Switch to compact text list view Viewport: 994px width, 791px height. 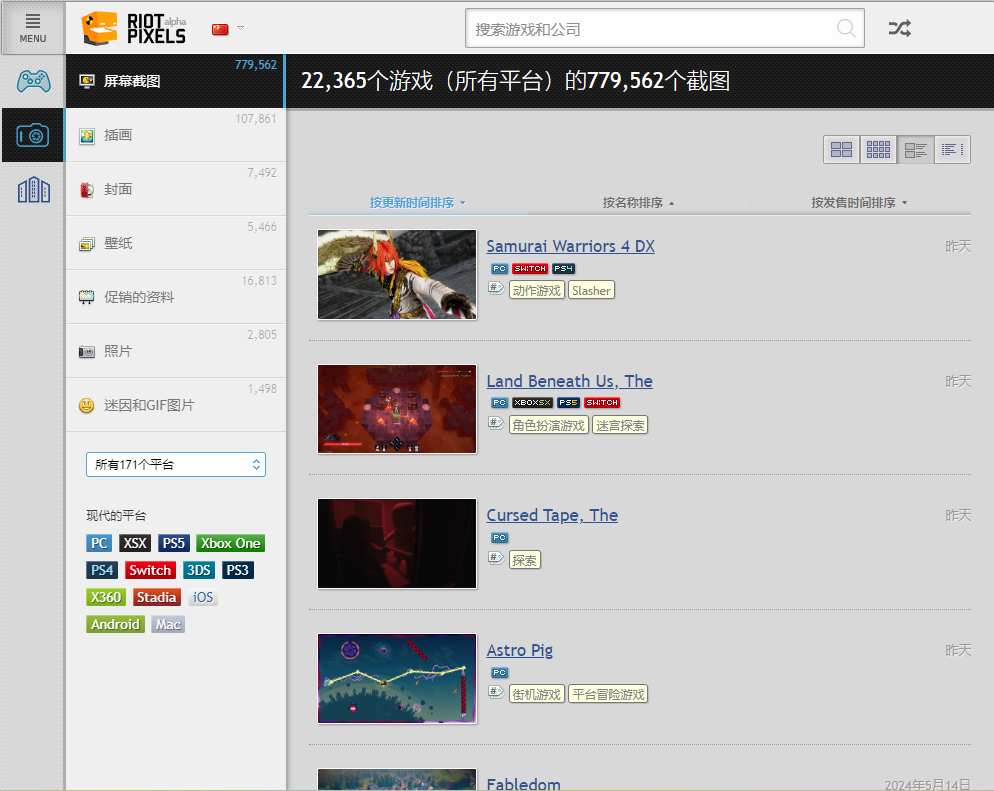click(952, 150)
